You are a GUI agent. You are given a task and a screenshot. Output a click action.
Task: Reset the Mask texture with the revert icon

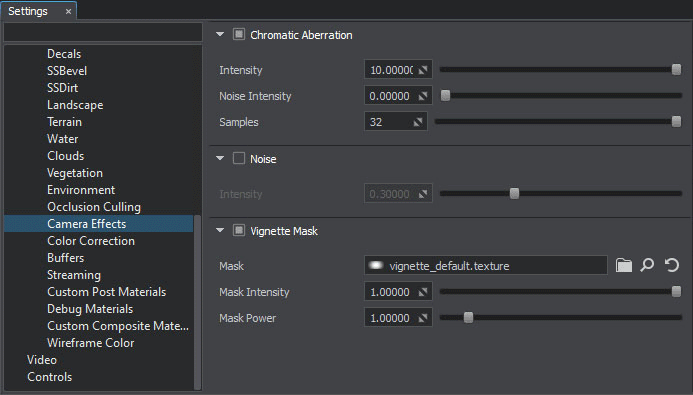[x=672, y=265]
